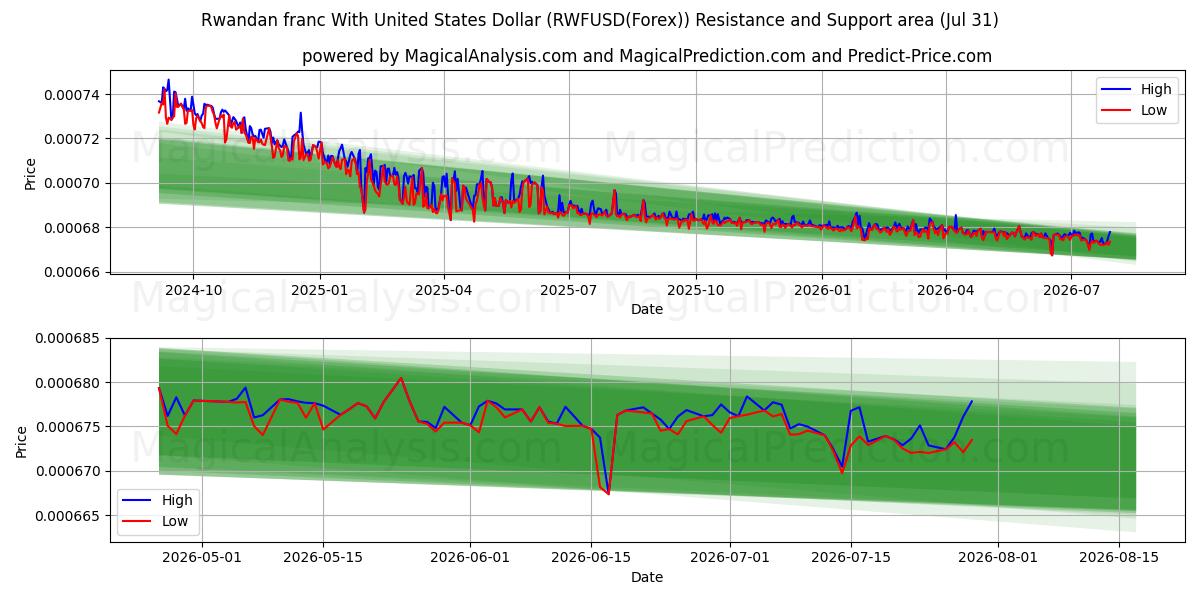
Task: Click the 2026-08-01 date tick label
Action: [998, 557]
